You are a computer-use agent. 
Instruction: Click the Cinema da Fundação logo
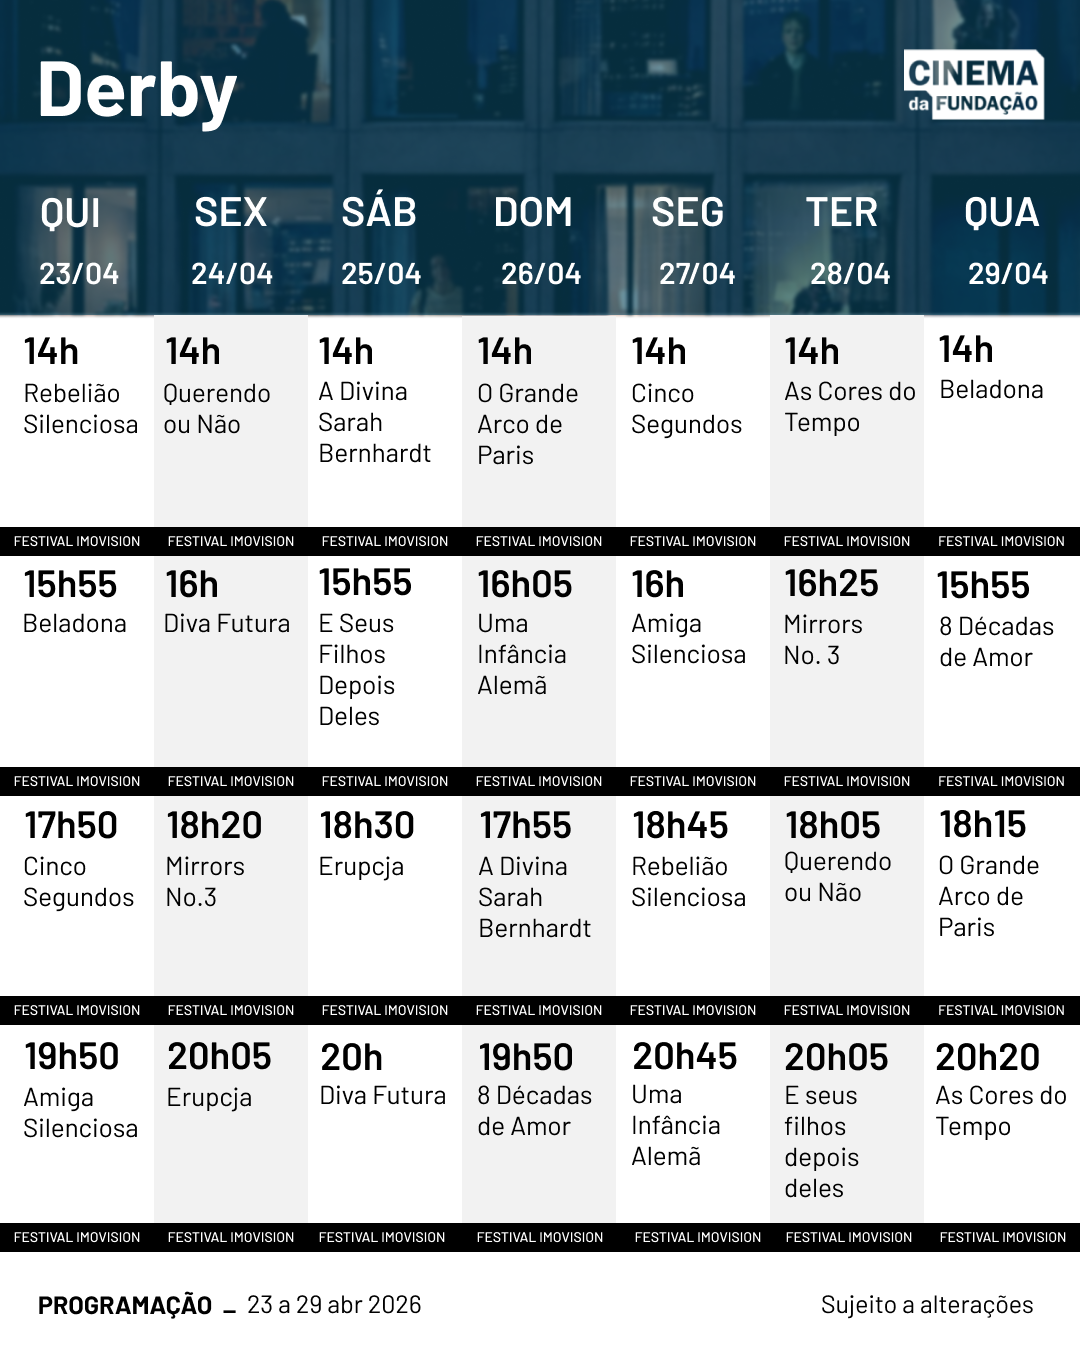[973, 86]
